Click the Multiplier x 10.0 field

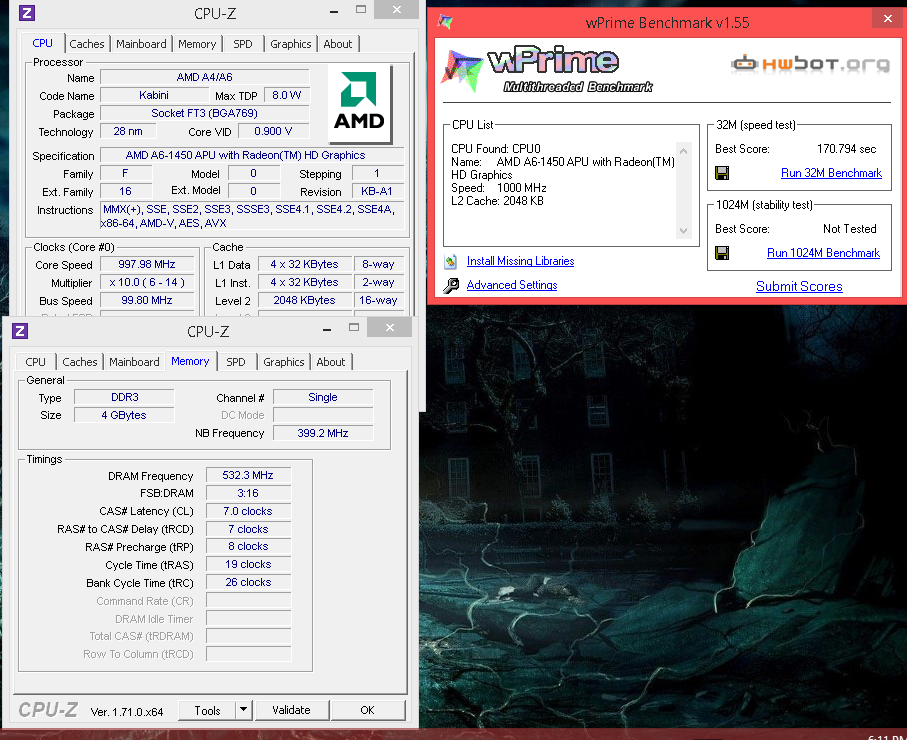click(147, 282)
